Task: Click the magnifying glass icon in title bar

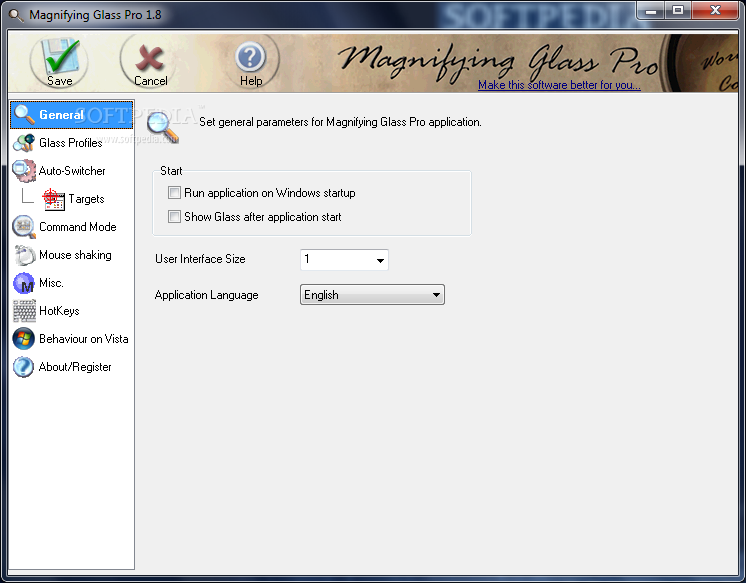Action: click(16, 15)
